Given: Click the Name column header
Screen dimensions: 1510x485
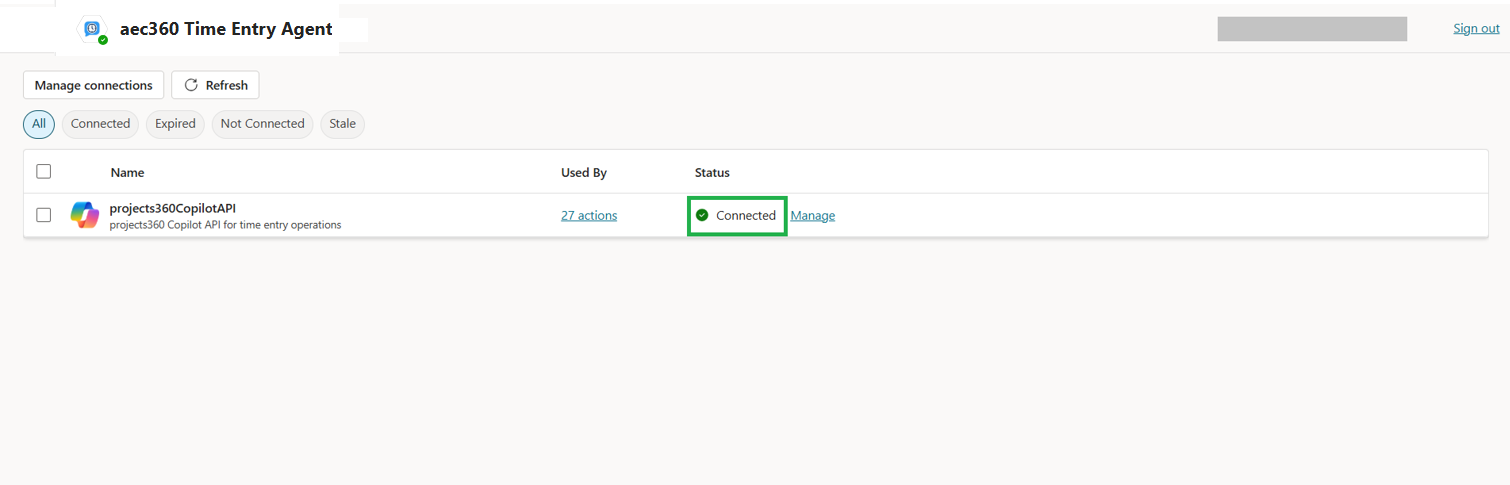Looking at the screenshot, I should [x=127, y=172].
